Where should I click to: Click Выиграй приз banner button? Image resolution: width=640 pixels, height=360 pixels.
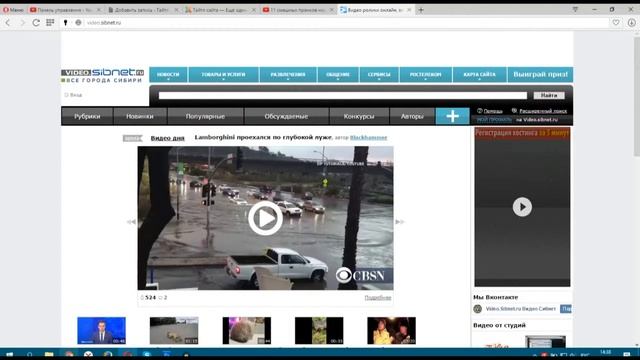540,75
